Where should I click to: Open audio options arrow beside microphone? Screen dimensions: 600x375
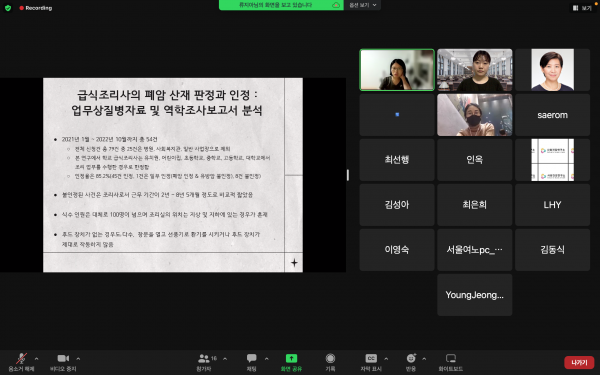pos(36,359)
